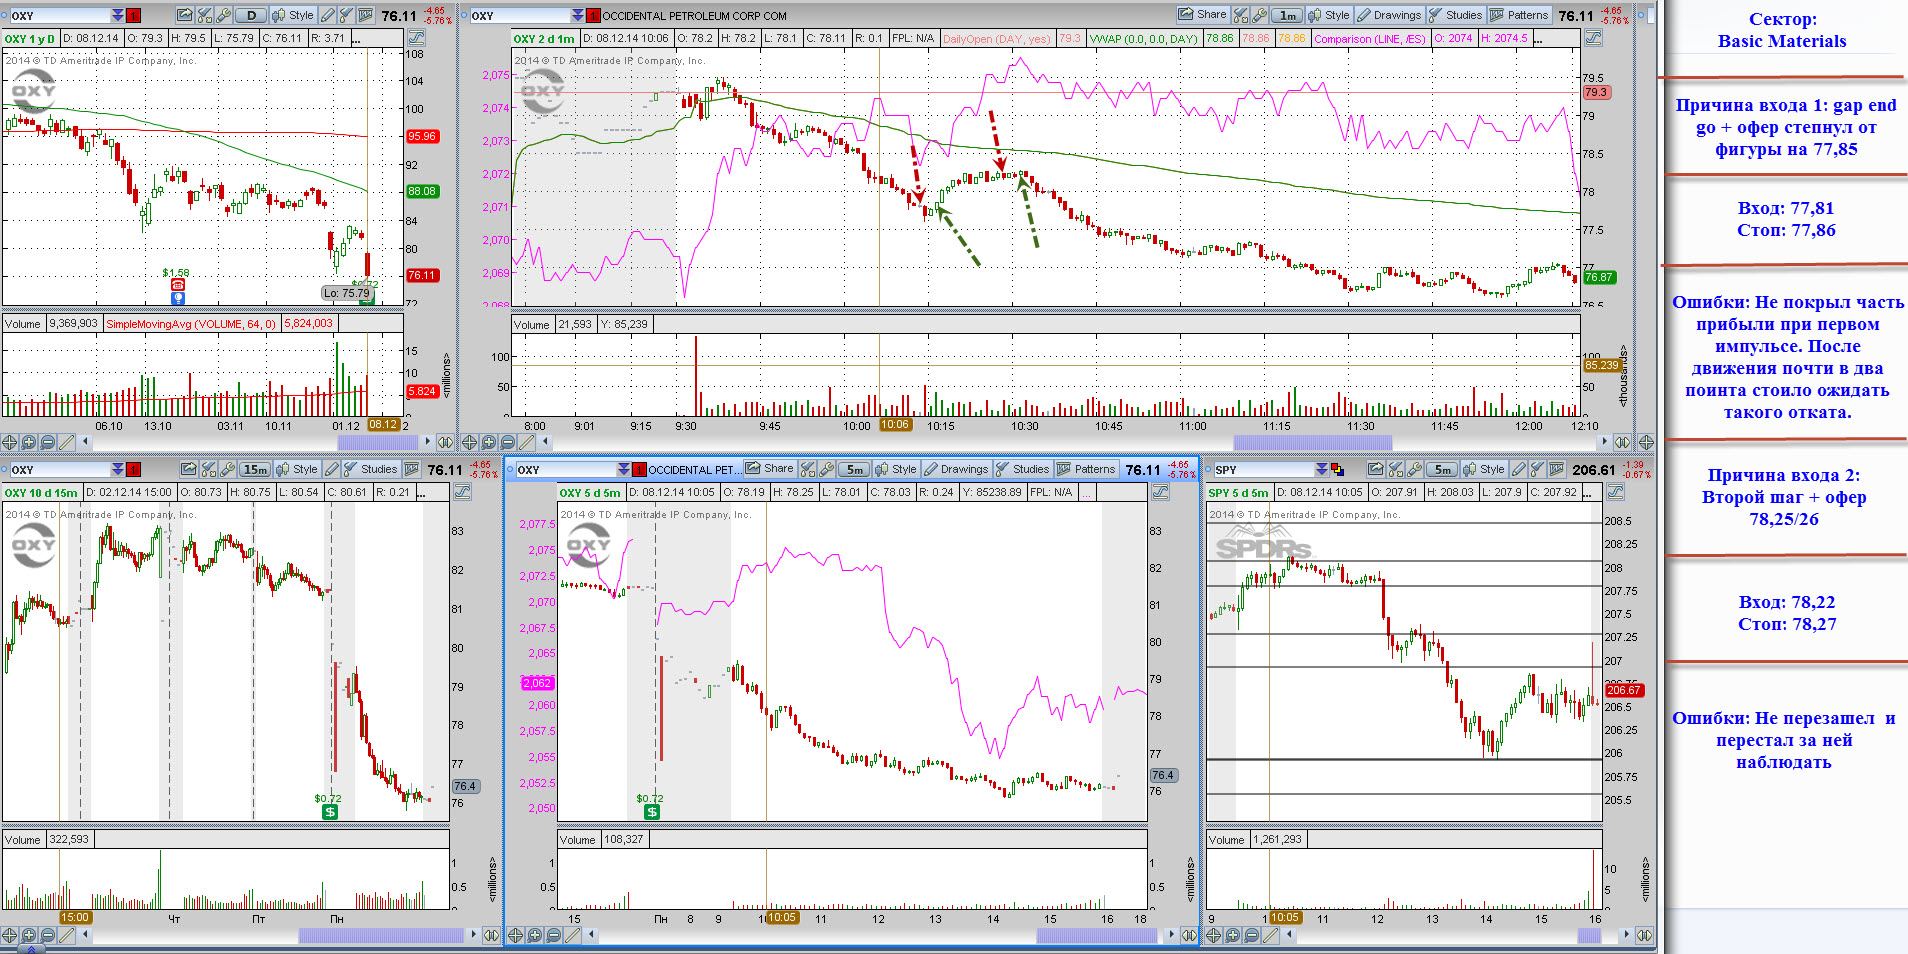Click wrench settings icon in OXY 5m chart
This screenshot has width=1908, height=954.
826,469
